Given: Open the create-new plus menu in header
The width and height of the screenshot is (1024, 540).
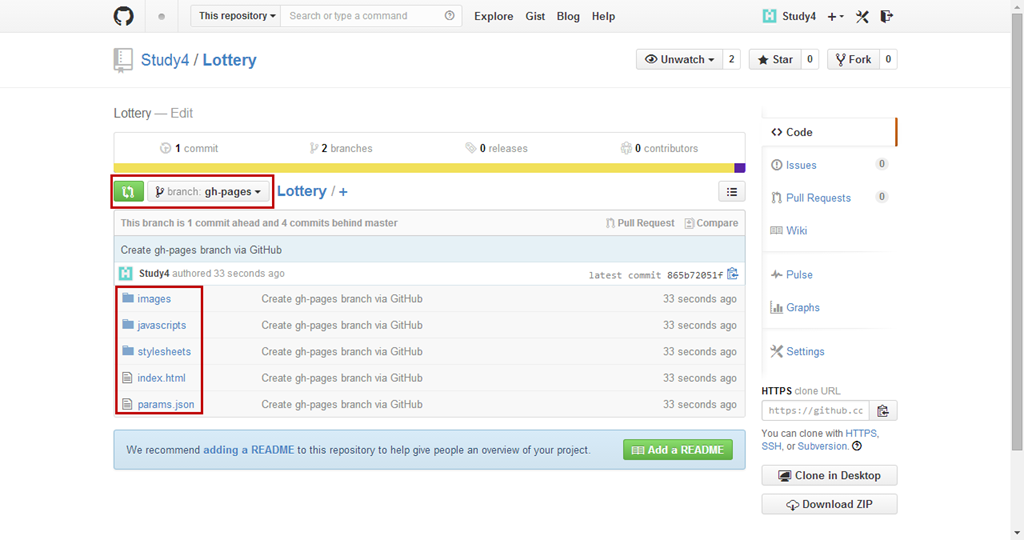Looking at the screenshot, I should [835, 16].
